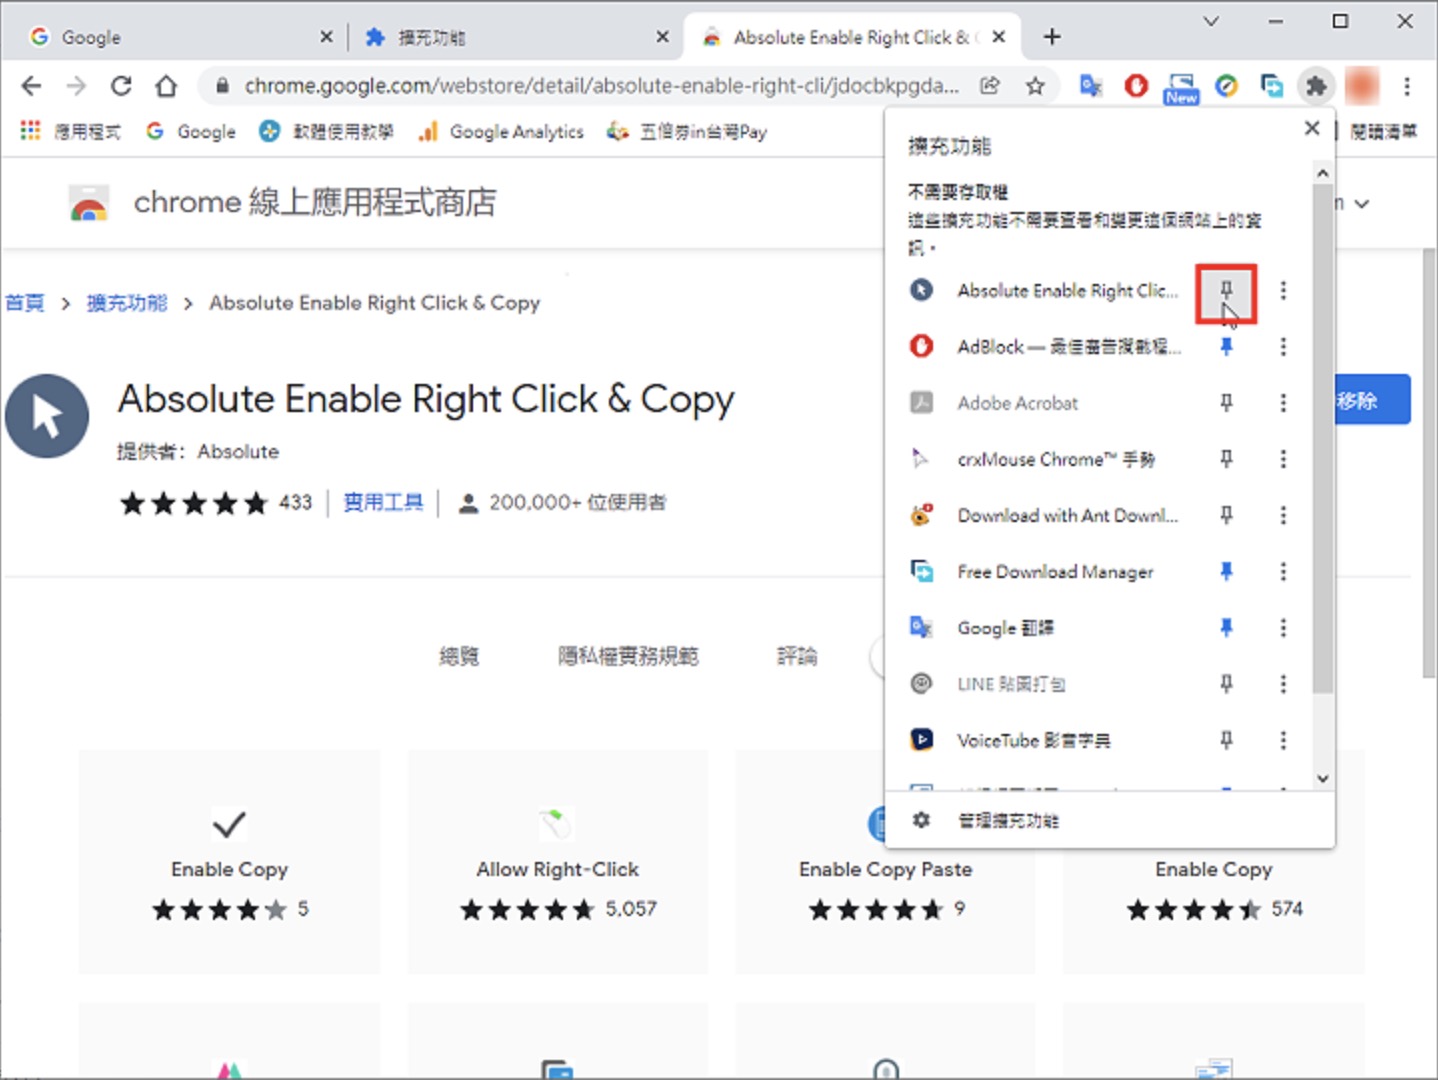Click the Adobe Acrobat icon in list
The width and height of the screenshot is (1438, 1080).
coord(921,402)
